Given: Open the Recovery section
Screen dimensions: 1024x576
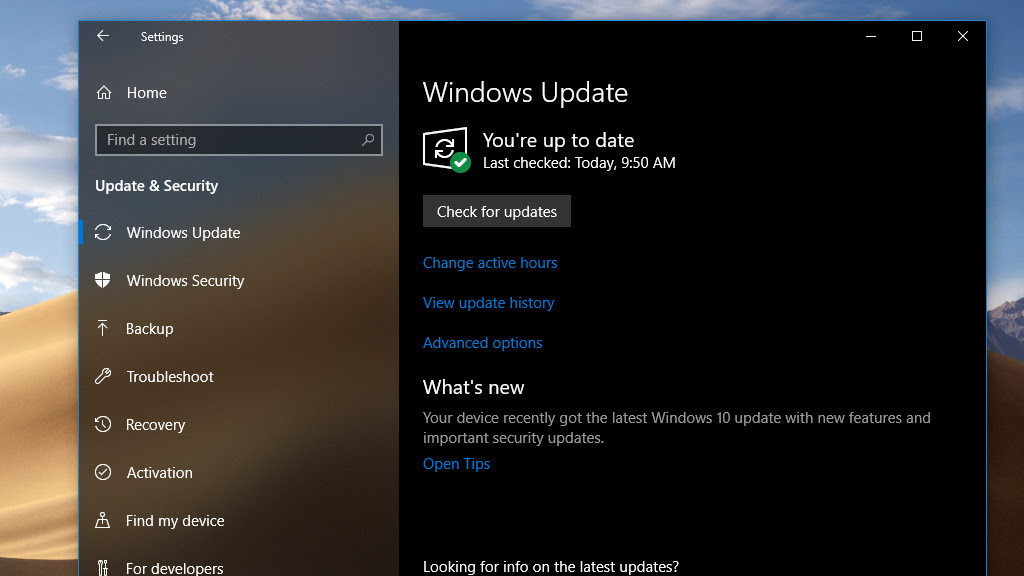Looking at the screenshot, I should pyautogui.click(x=155, y=424).
